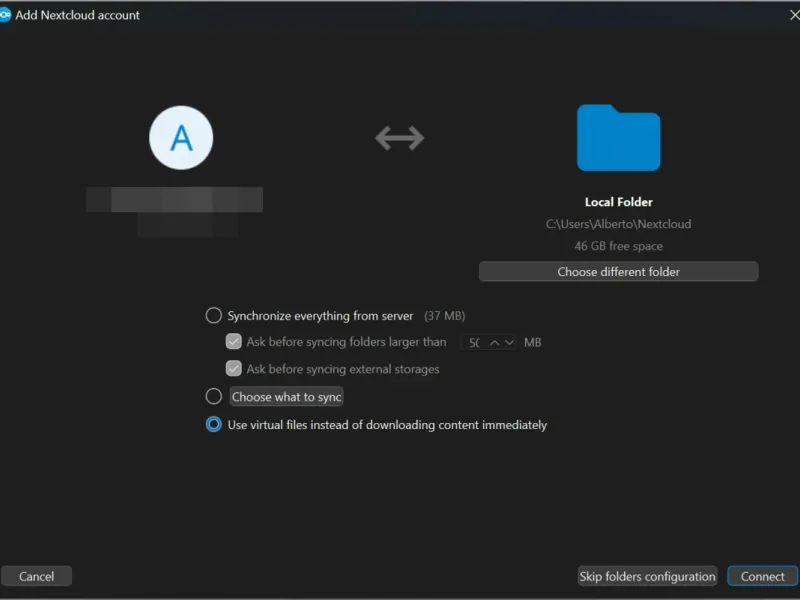Click the Connect button
Screen dimensions: 800x600
point(762,577)
